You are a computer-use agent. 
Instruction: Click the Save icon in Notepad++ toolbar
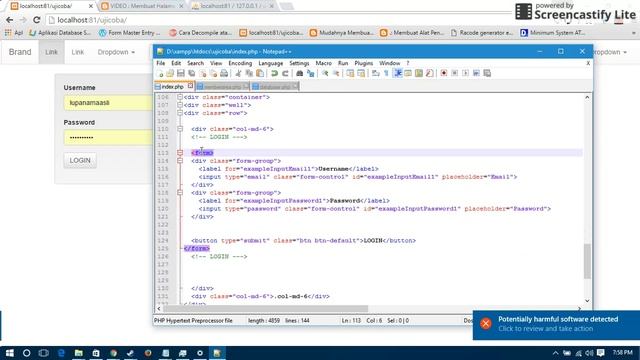pos(180,73)
